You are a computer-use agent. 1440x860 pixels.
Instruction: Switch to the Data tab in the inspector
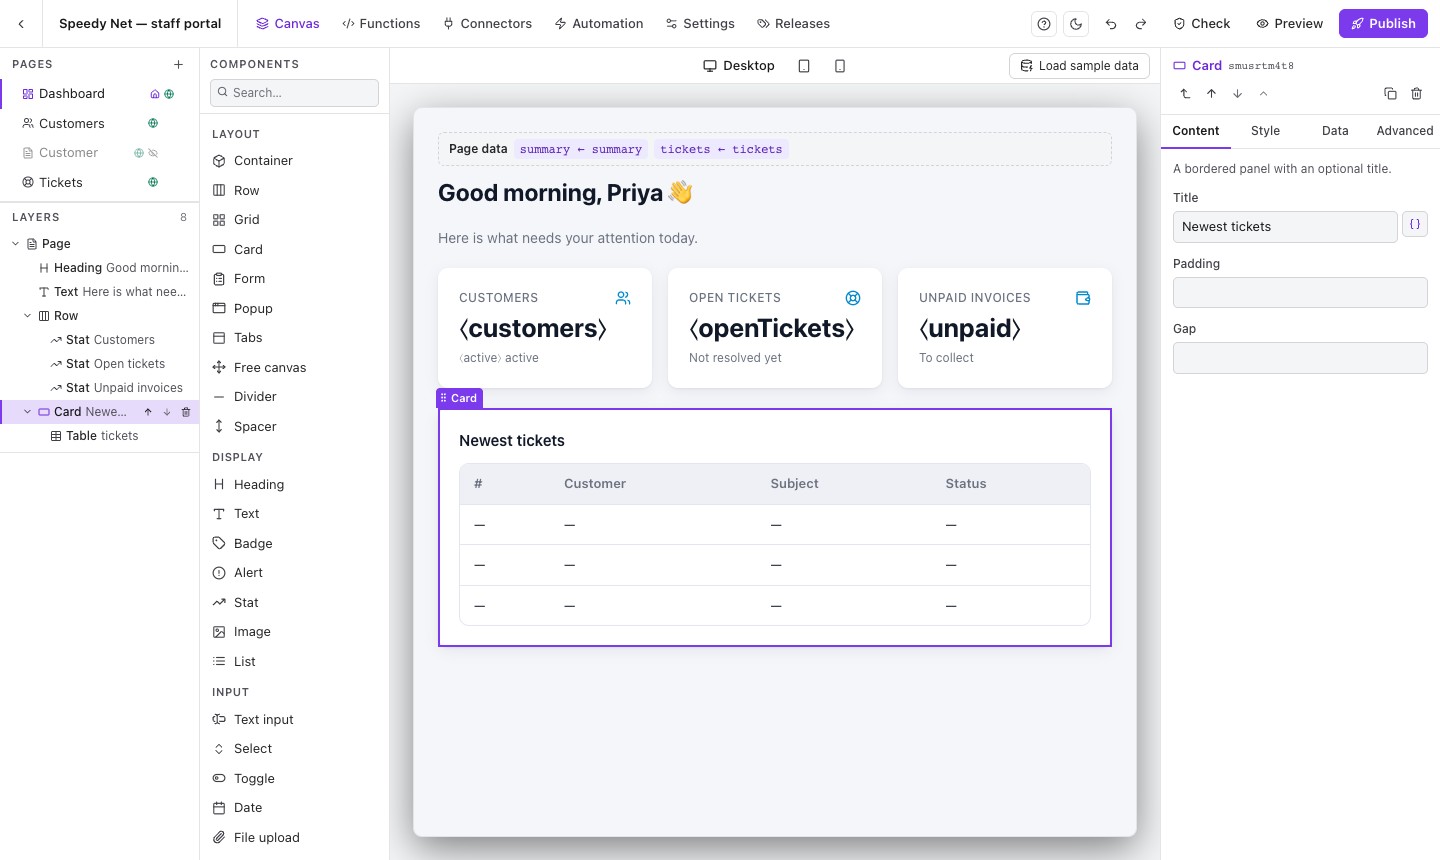[x=1335, y=131]
